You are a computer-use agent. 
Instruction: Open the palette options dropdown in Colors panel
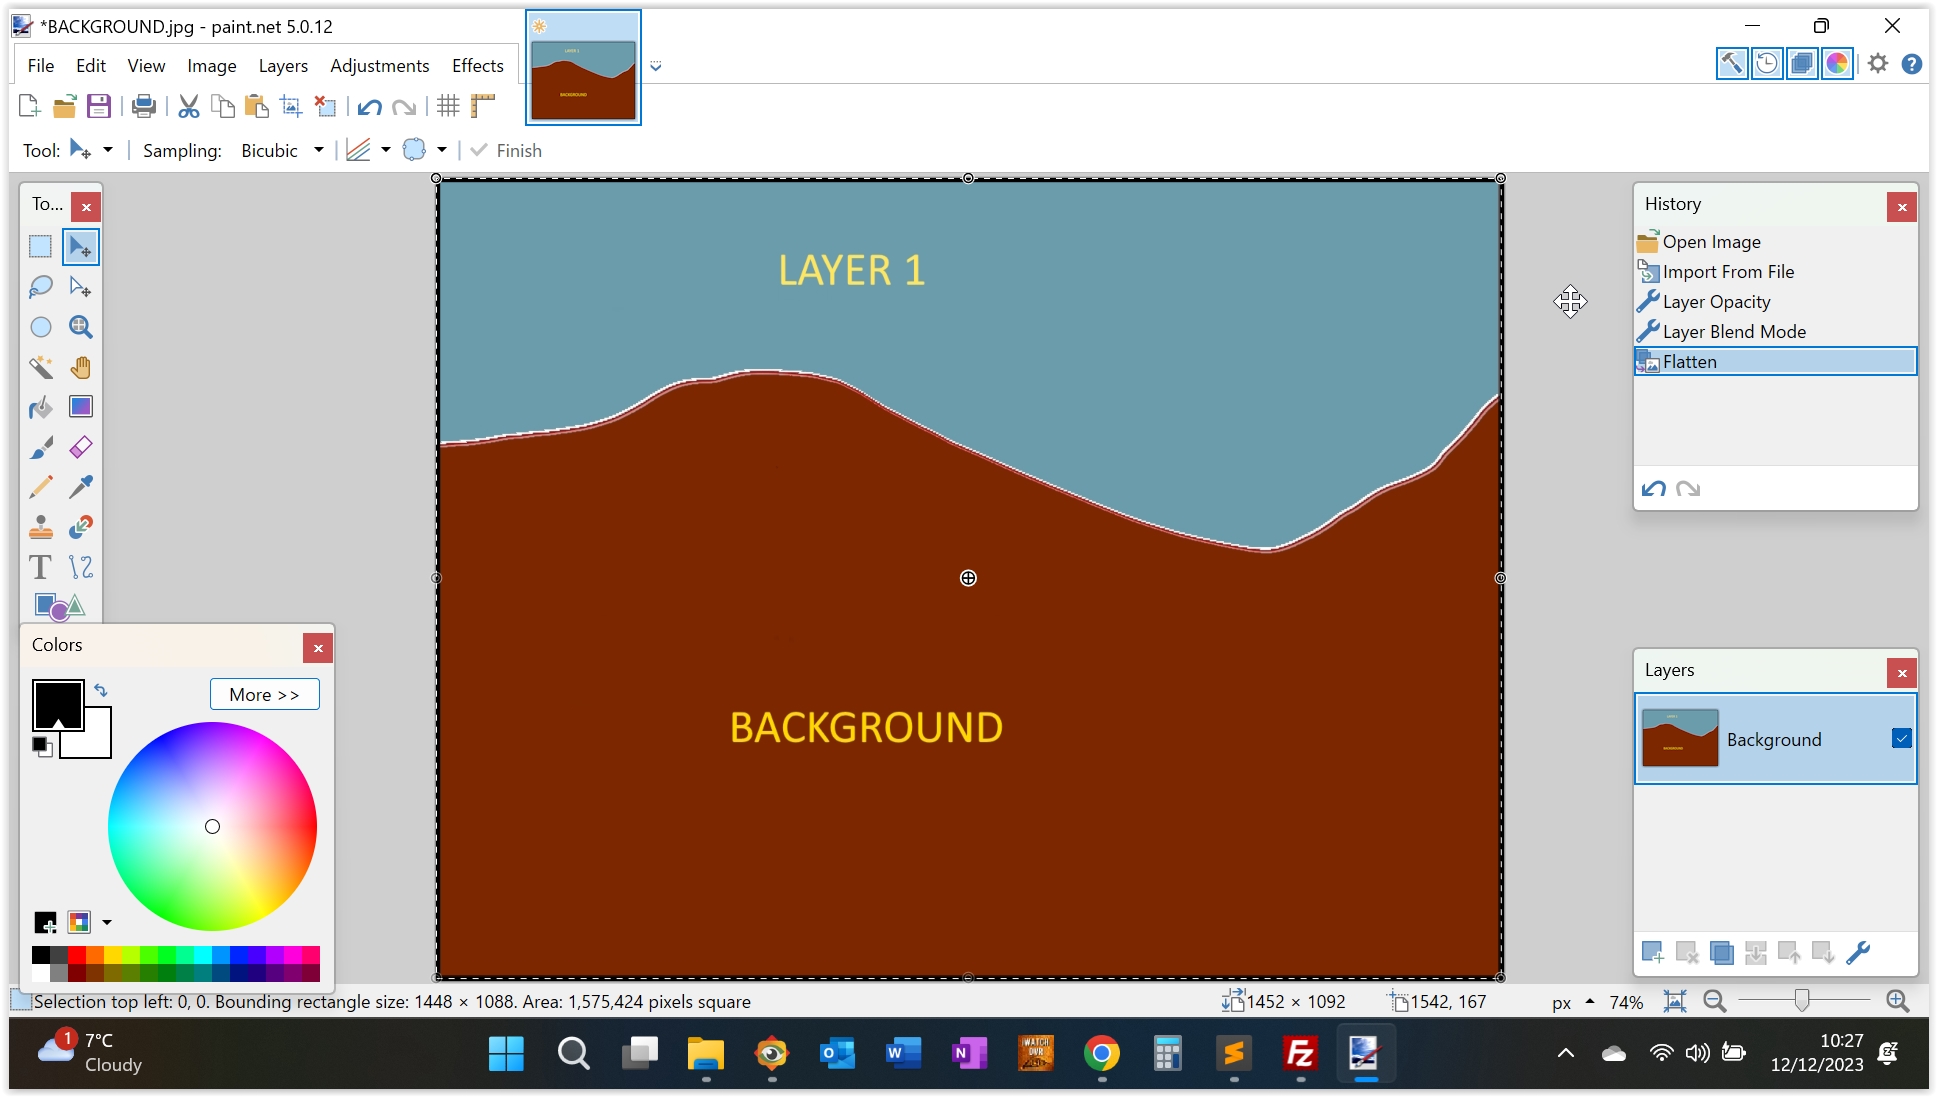point(107,922)
